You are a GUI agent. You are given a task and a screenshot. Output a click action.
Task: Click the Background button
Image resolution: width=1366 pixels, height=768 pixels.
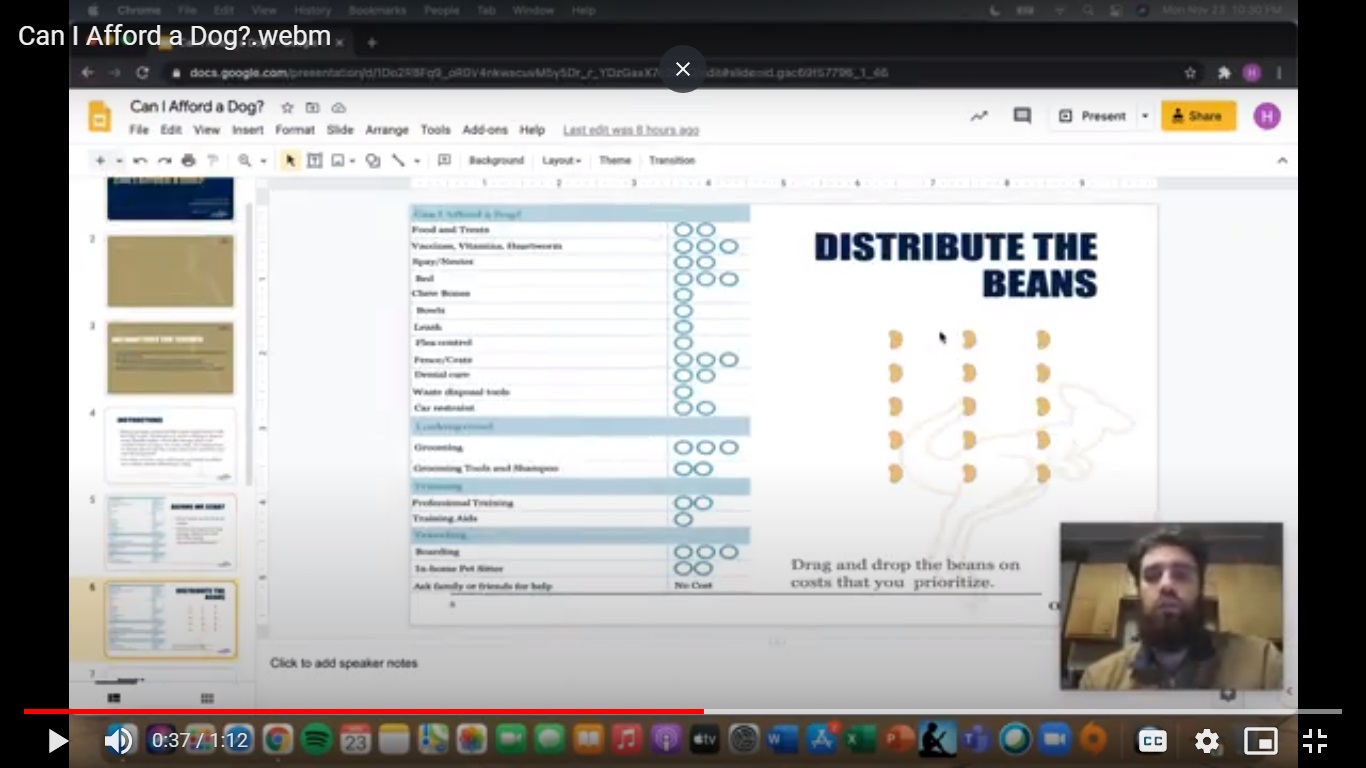tap(496, 160)
